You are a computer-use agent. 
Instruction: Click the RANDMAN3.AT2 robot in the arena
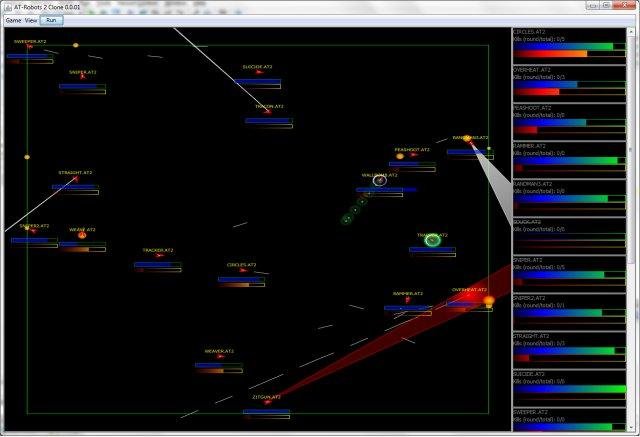(469, 142)
